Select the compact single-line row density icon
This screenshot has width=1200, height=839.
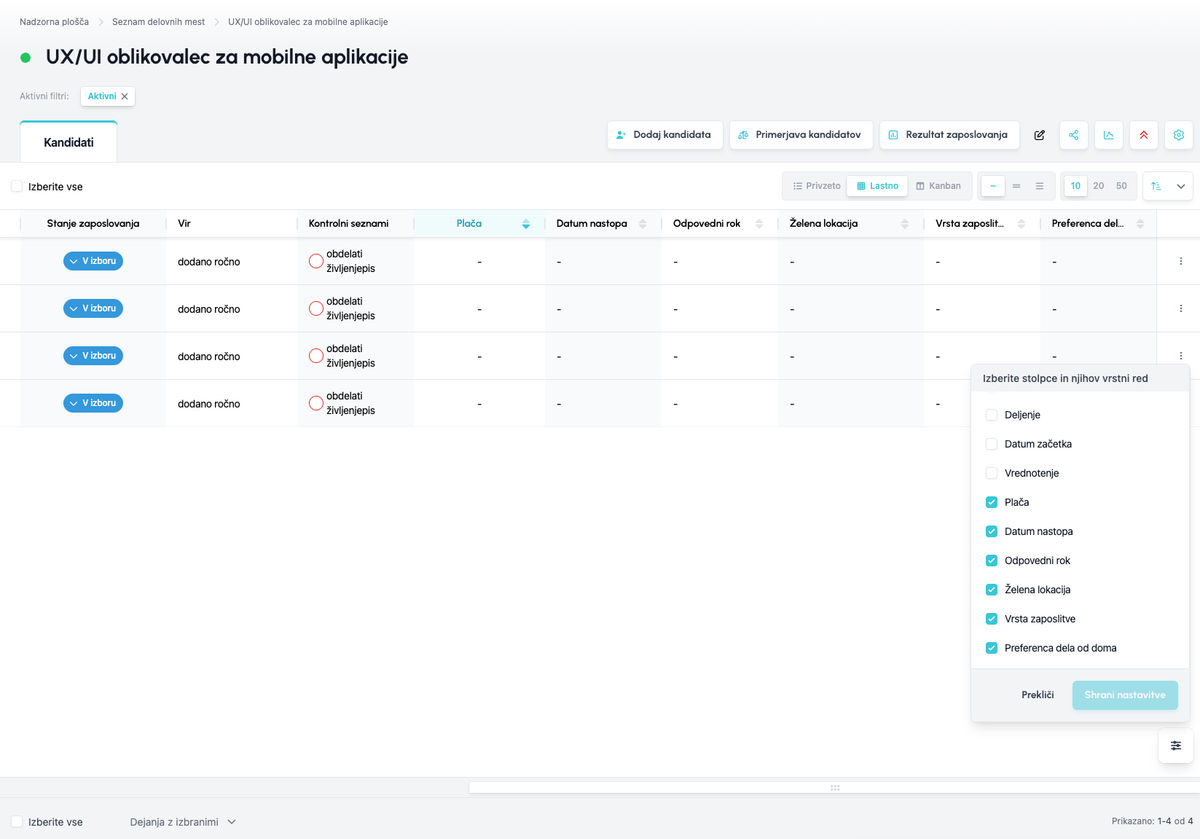tap(993, 186)
